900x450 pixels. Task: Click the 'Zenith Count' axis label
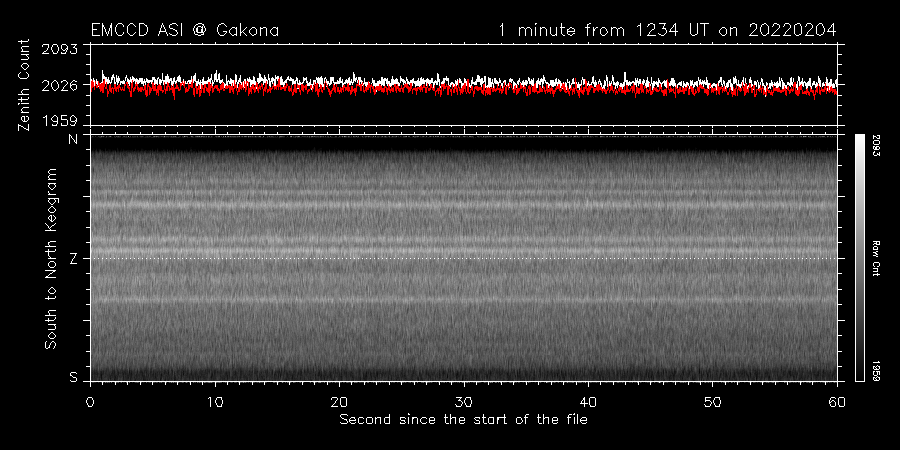coord(24,85)
